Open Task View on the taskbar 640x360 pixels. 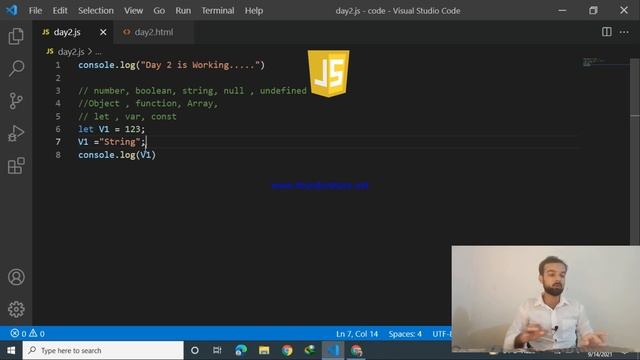[x=217, y=350]
